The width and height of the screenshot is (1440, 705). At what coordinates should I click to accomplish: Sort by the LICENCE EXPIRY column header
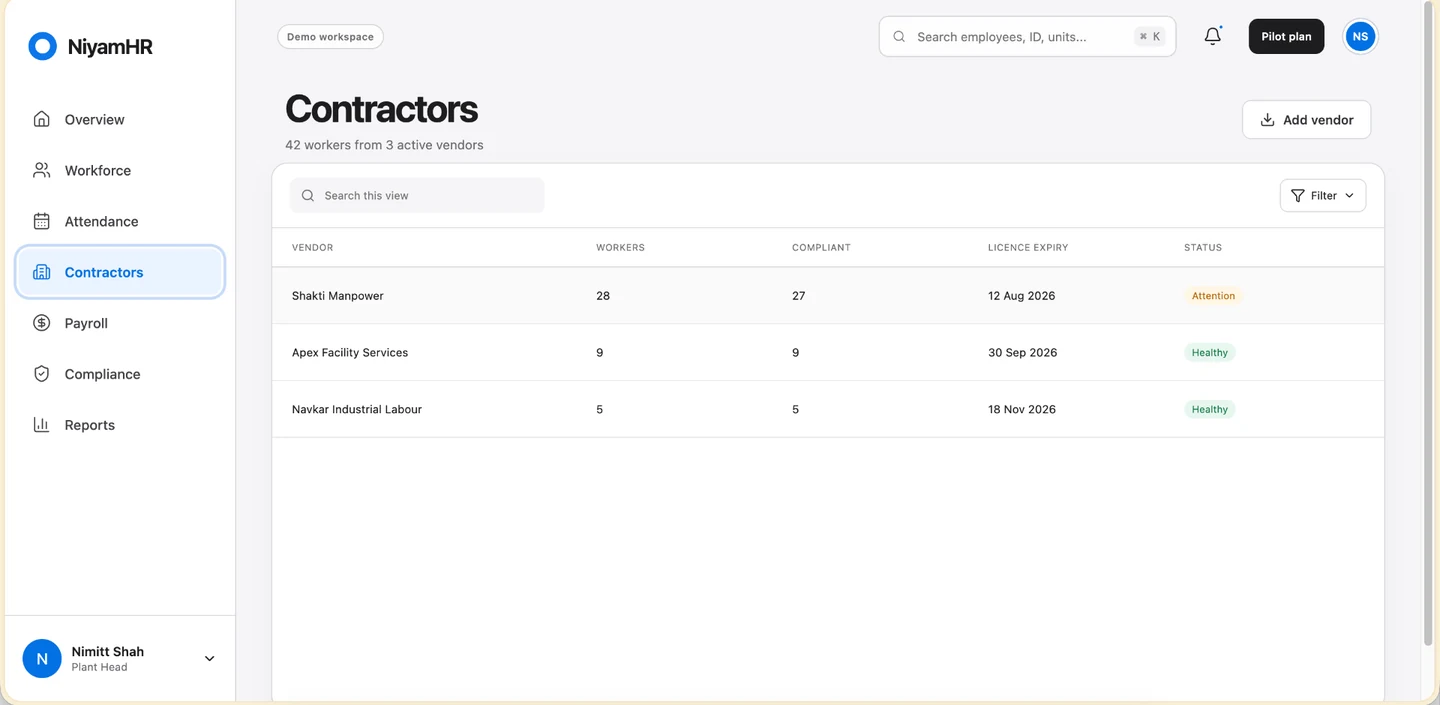[1028, 247]
